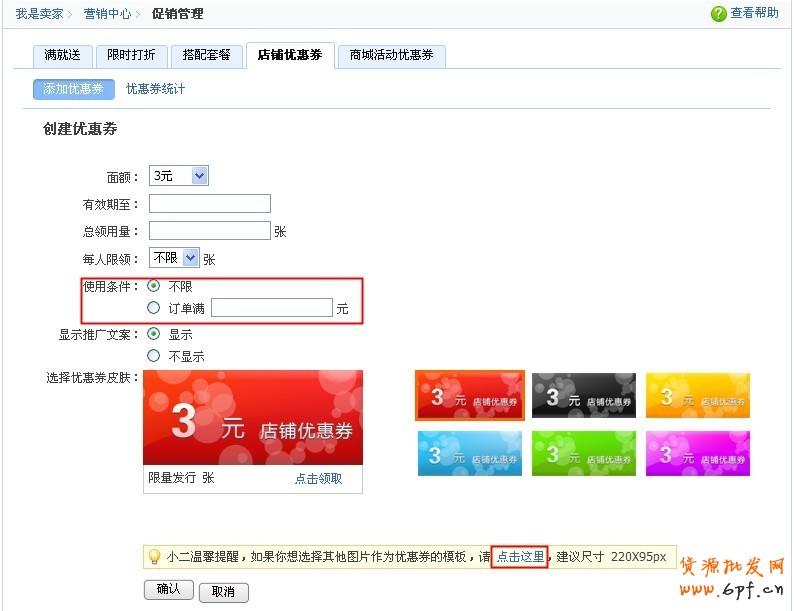Pick the magenta coupon skin

[x=697, y=453]
